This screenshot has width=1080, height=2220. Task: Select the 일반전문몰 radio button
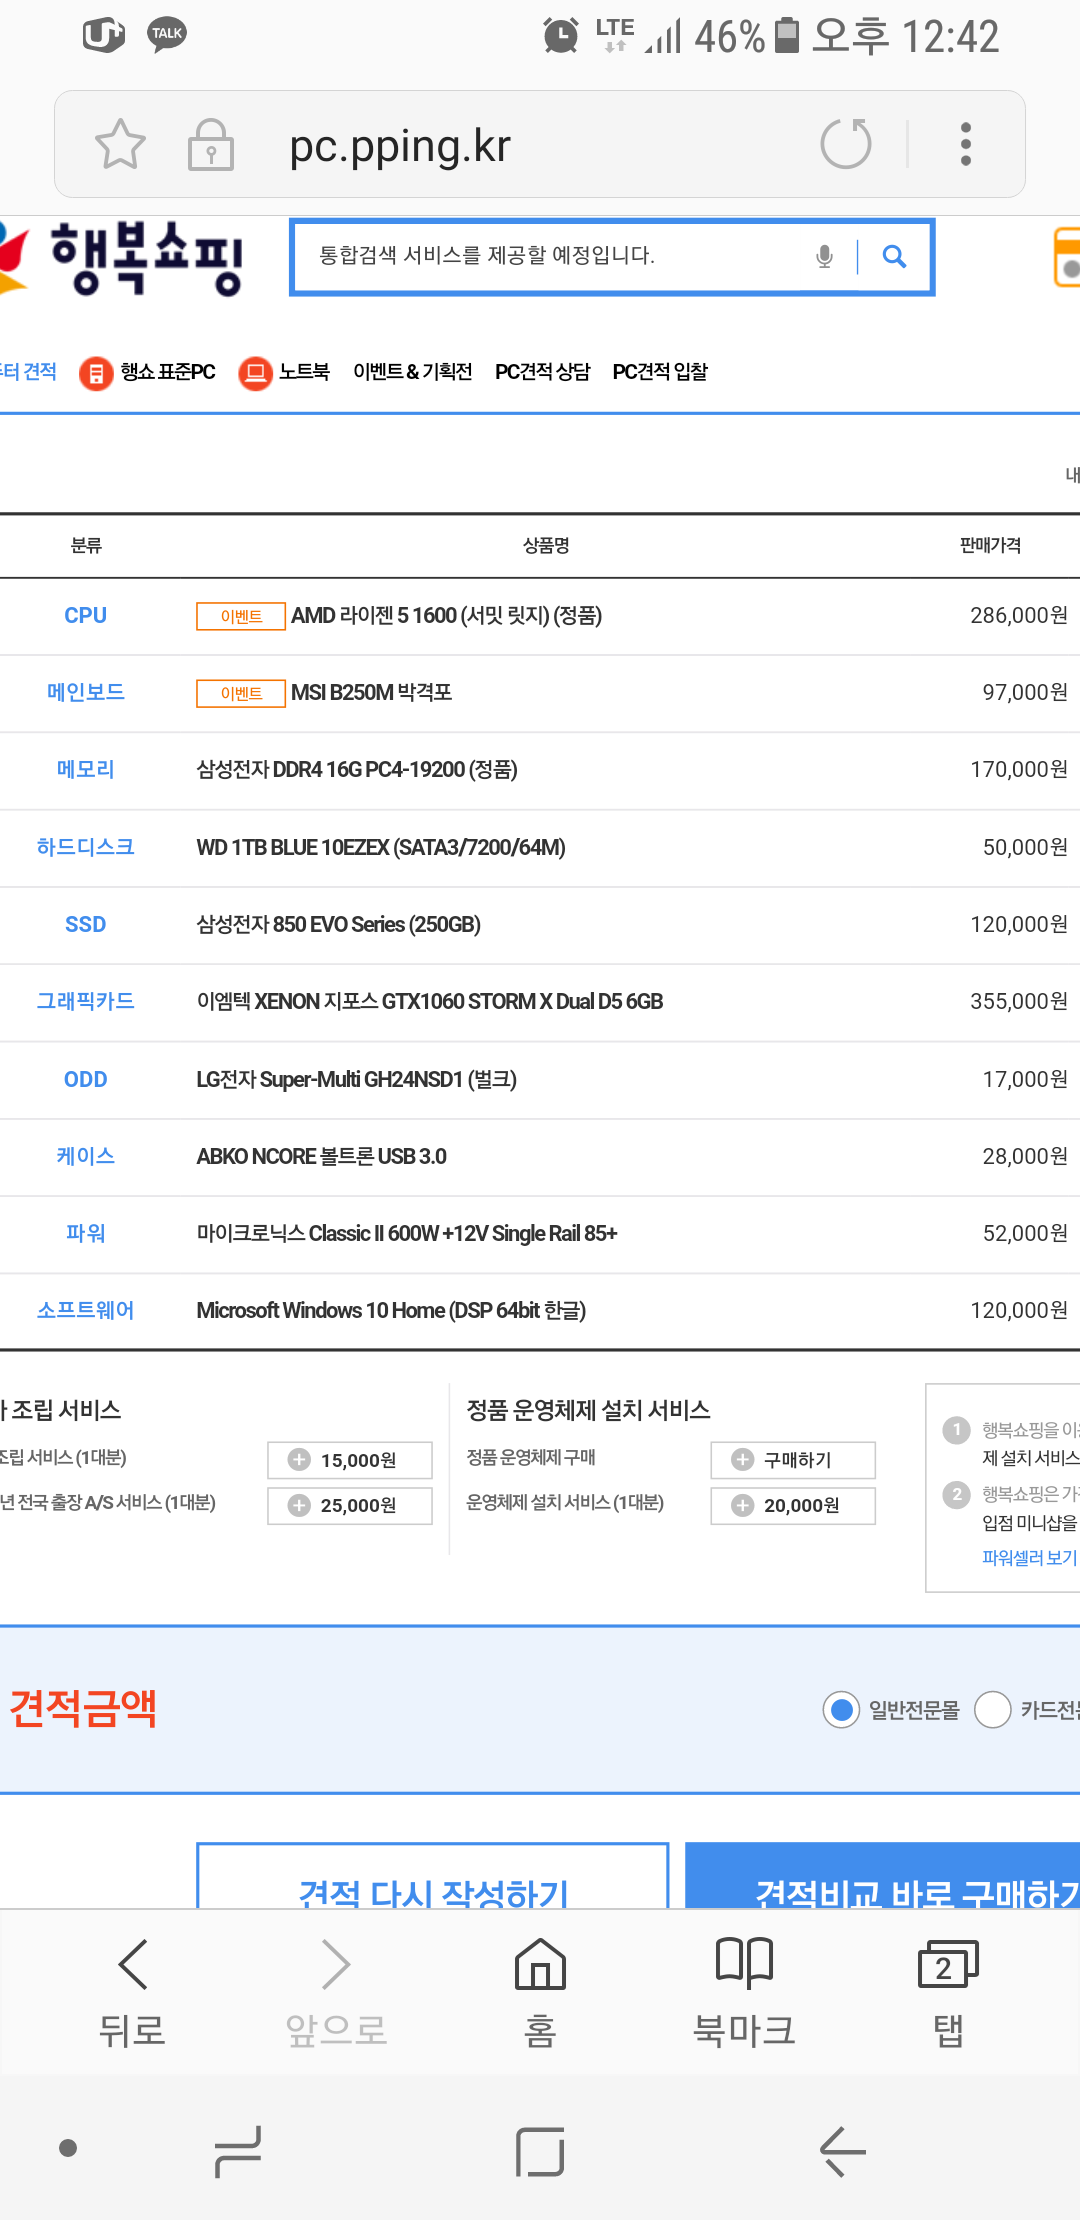pos(842,1710)
